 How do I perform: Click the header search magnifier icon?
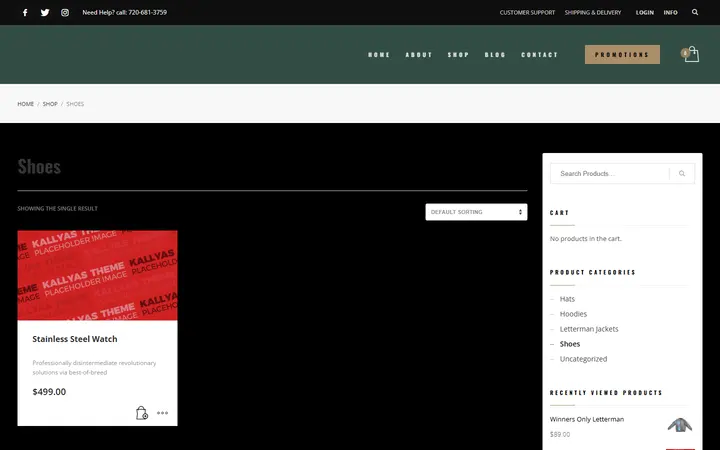(x=695, y=12)
